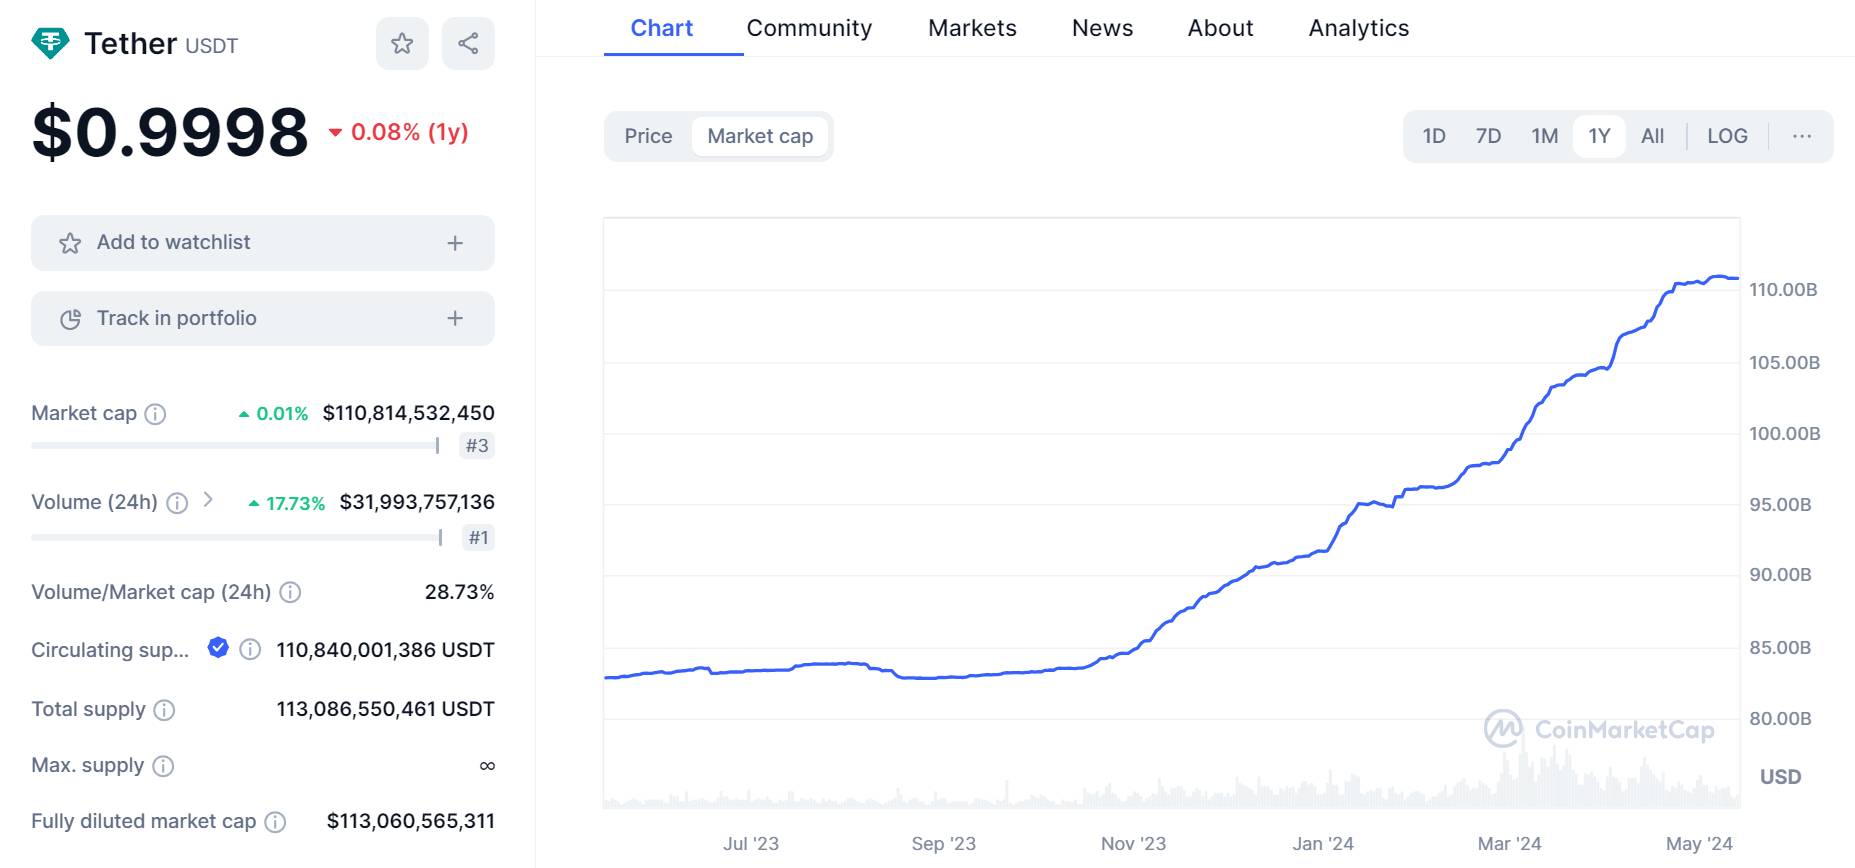Open the Volume (24h) info icon
1855x868 pixels.
(x=177, y=503)
